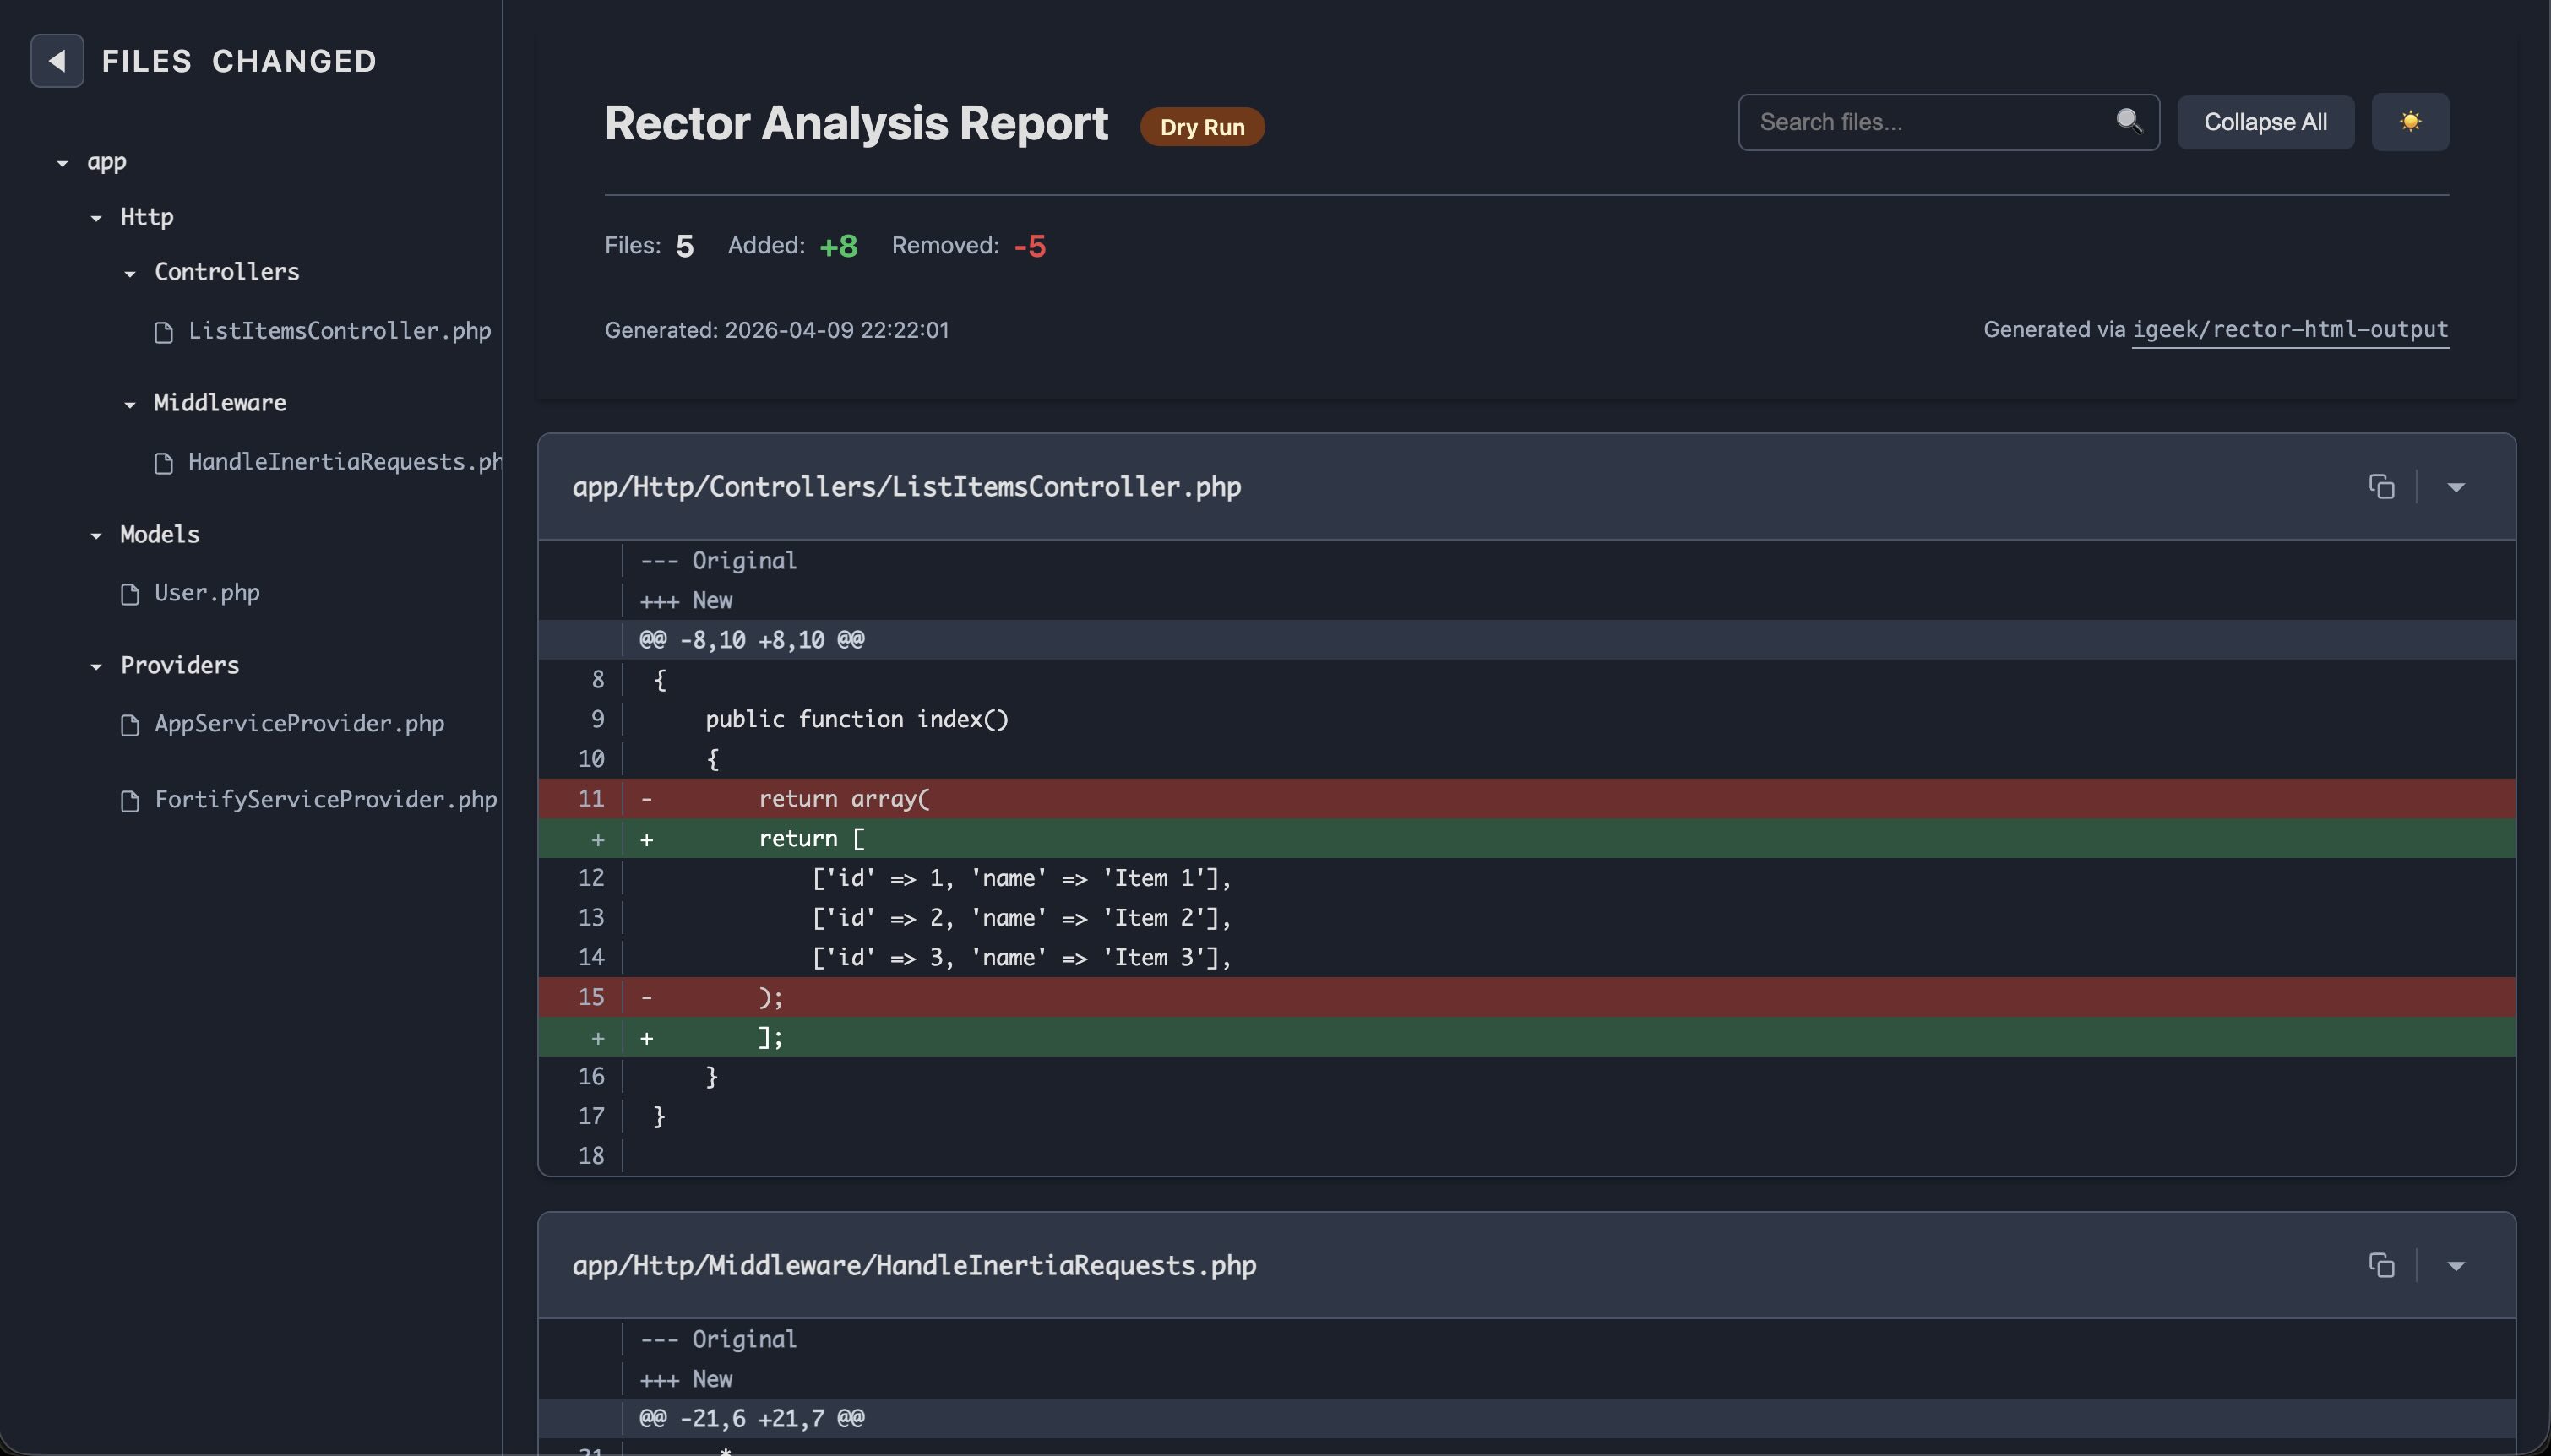Click the magnifier search icon
This screenshot has width=2551, height=1456.
(2128, 121)
